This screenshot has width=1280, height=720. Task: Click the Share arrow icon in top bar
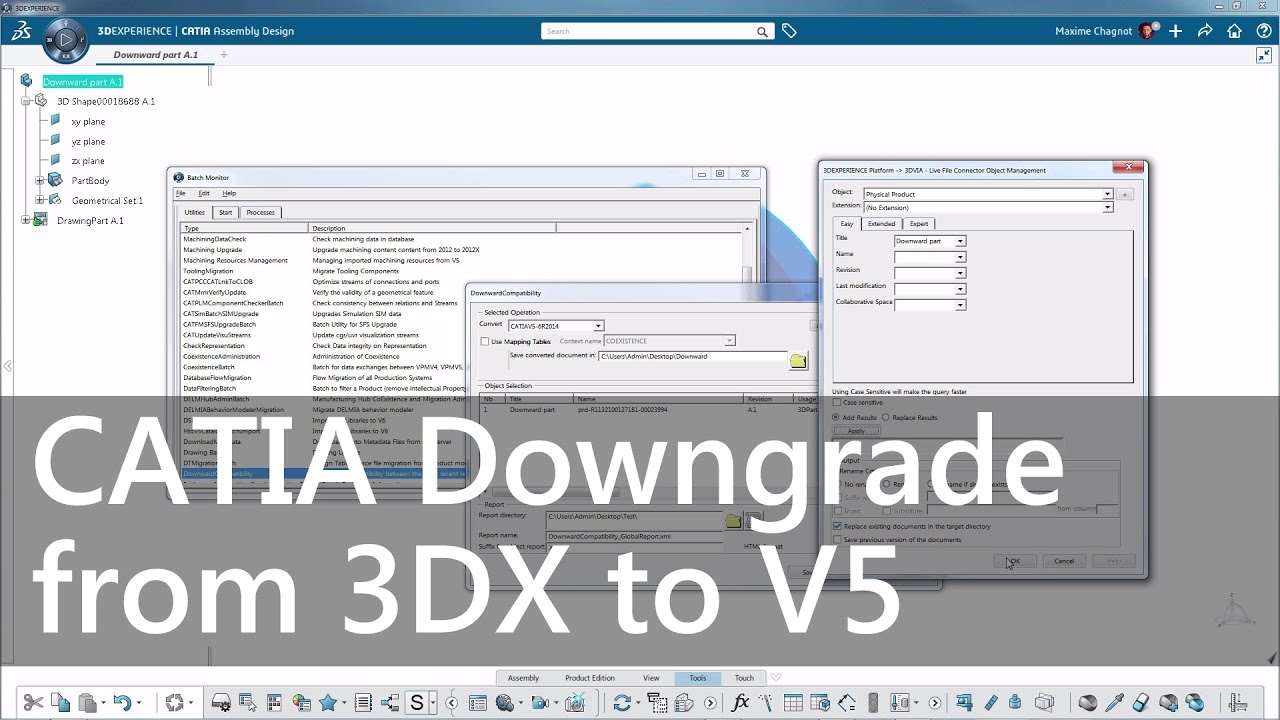pyautogui.click(x=1205, y=31)
